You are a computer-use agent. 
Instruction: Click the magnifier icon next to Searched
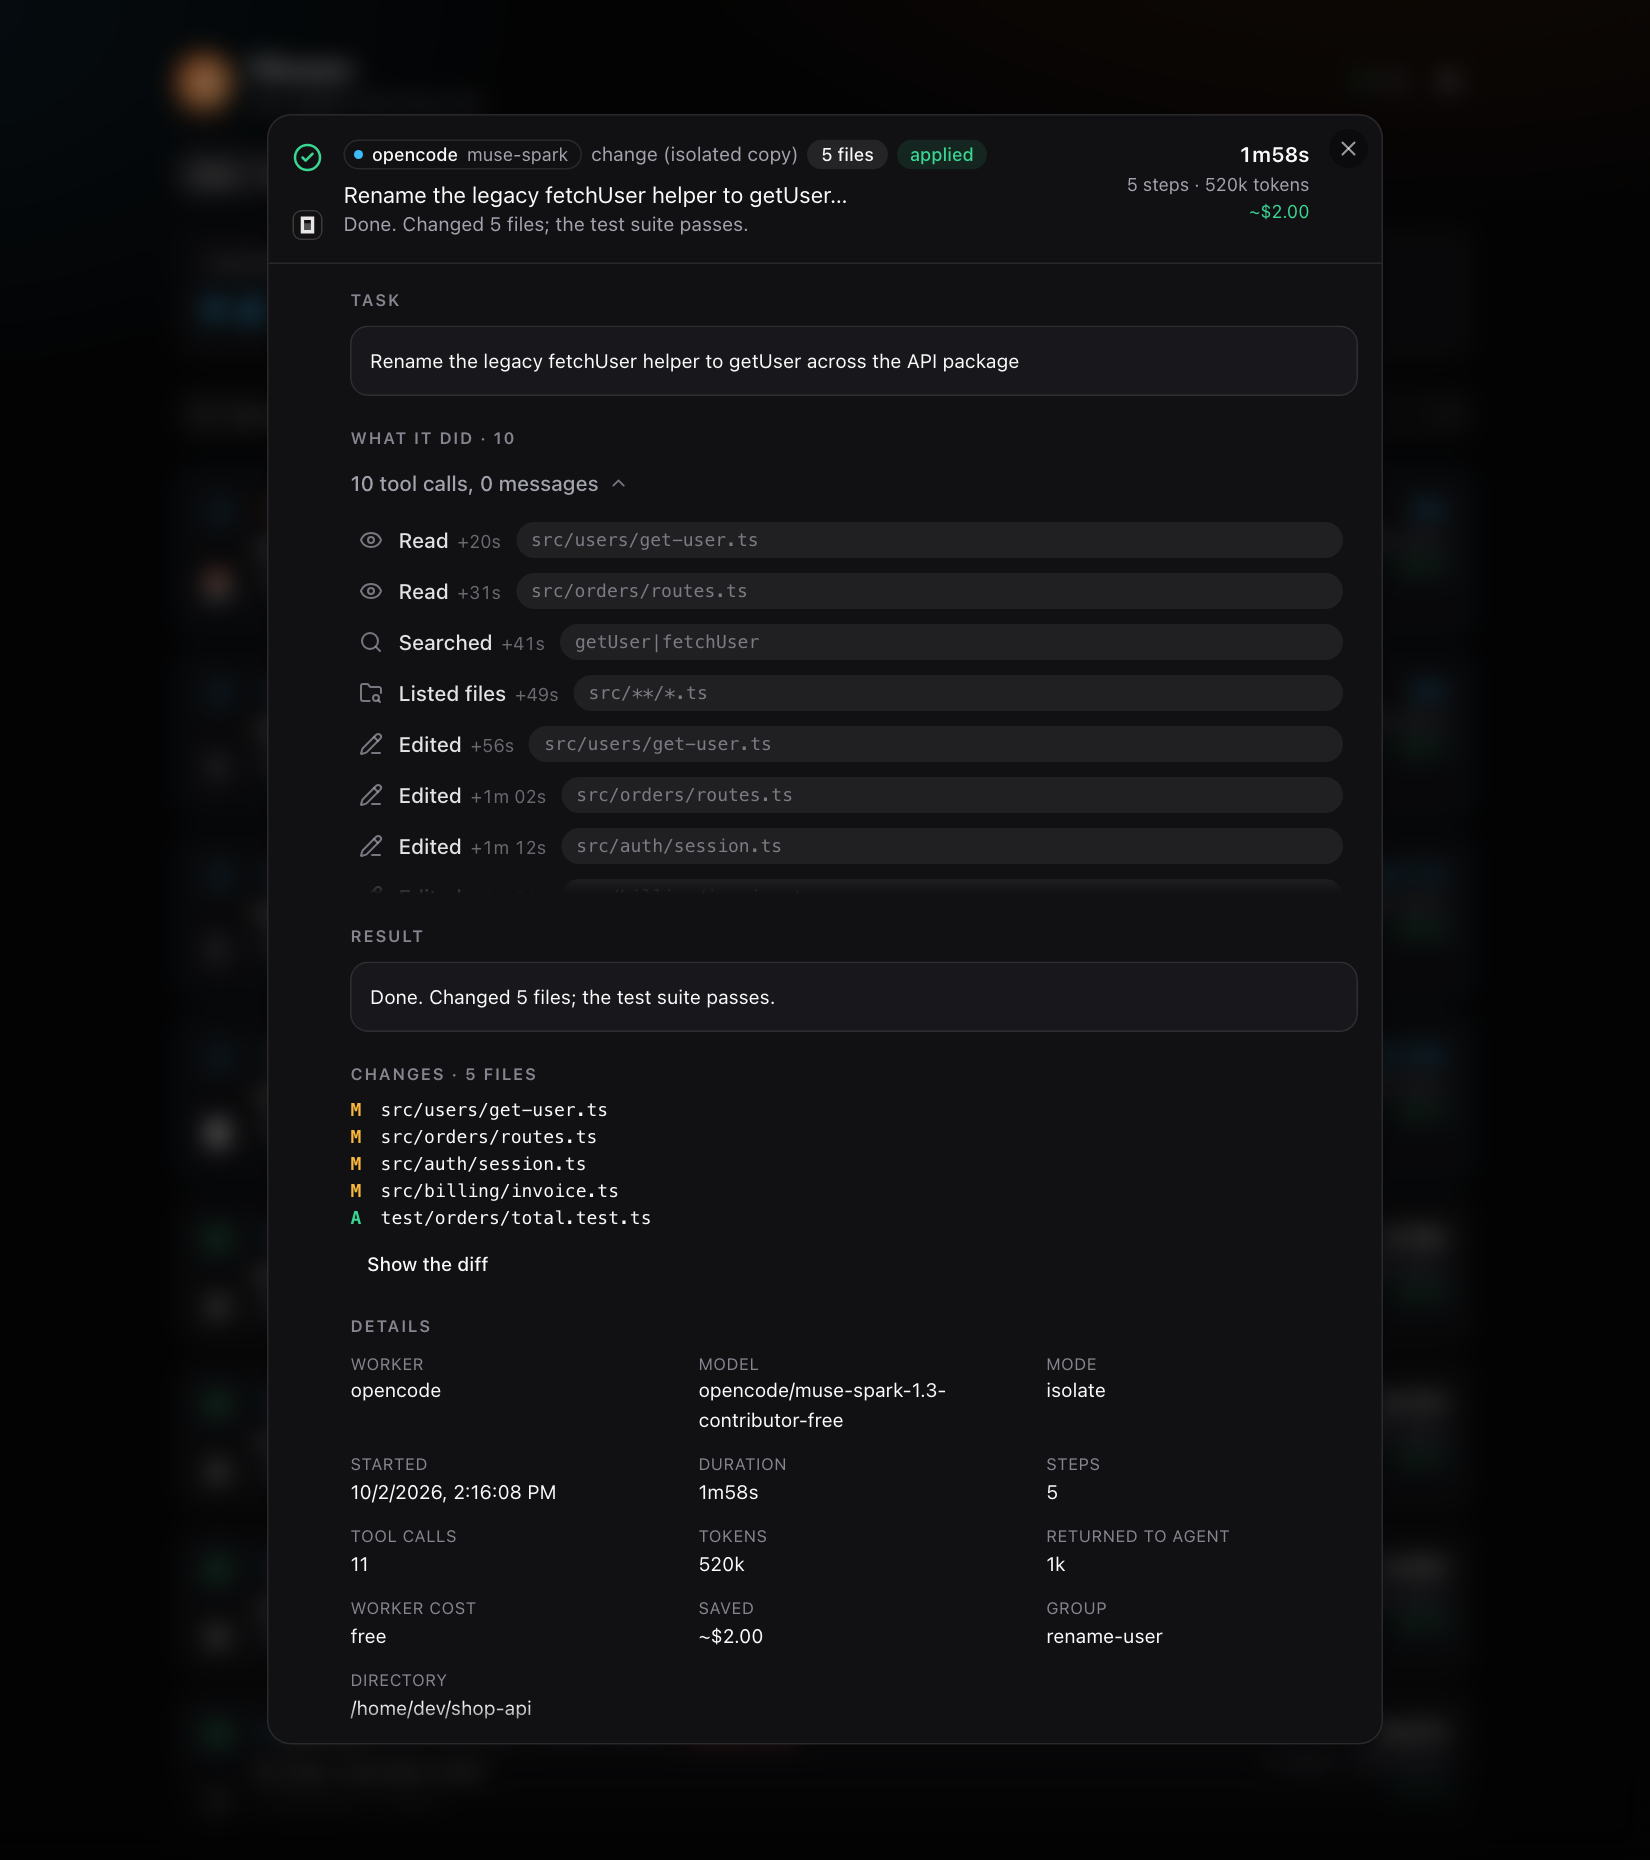pyautogui.click(x=371, y=642)
